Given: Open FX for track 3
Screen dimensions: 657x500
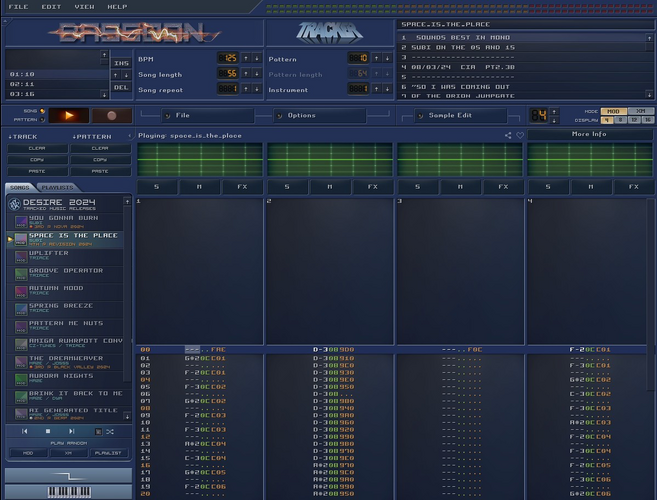Looking at the screenshot, I should pyautogui.click(x=503, y=187).
